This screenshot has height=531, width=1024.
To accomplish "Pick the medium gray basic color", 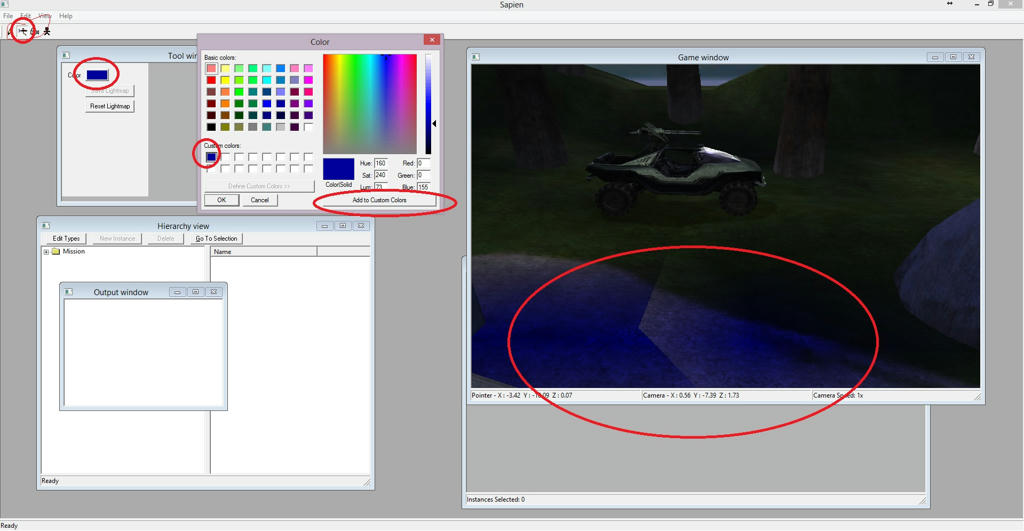I will (253, 127).
